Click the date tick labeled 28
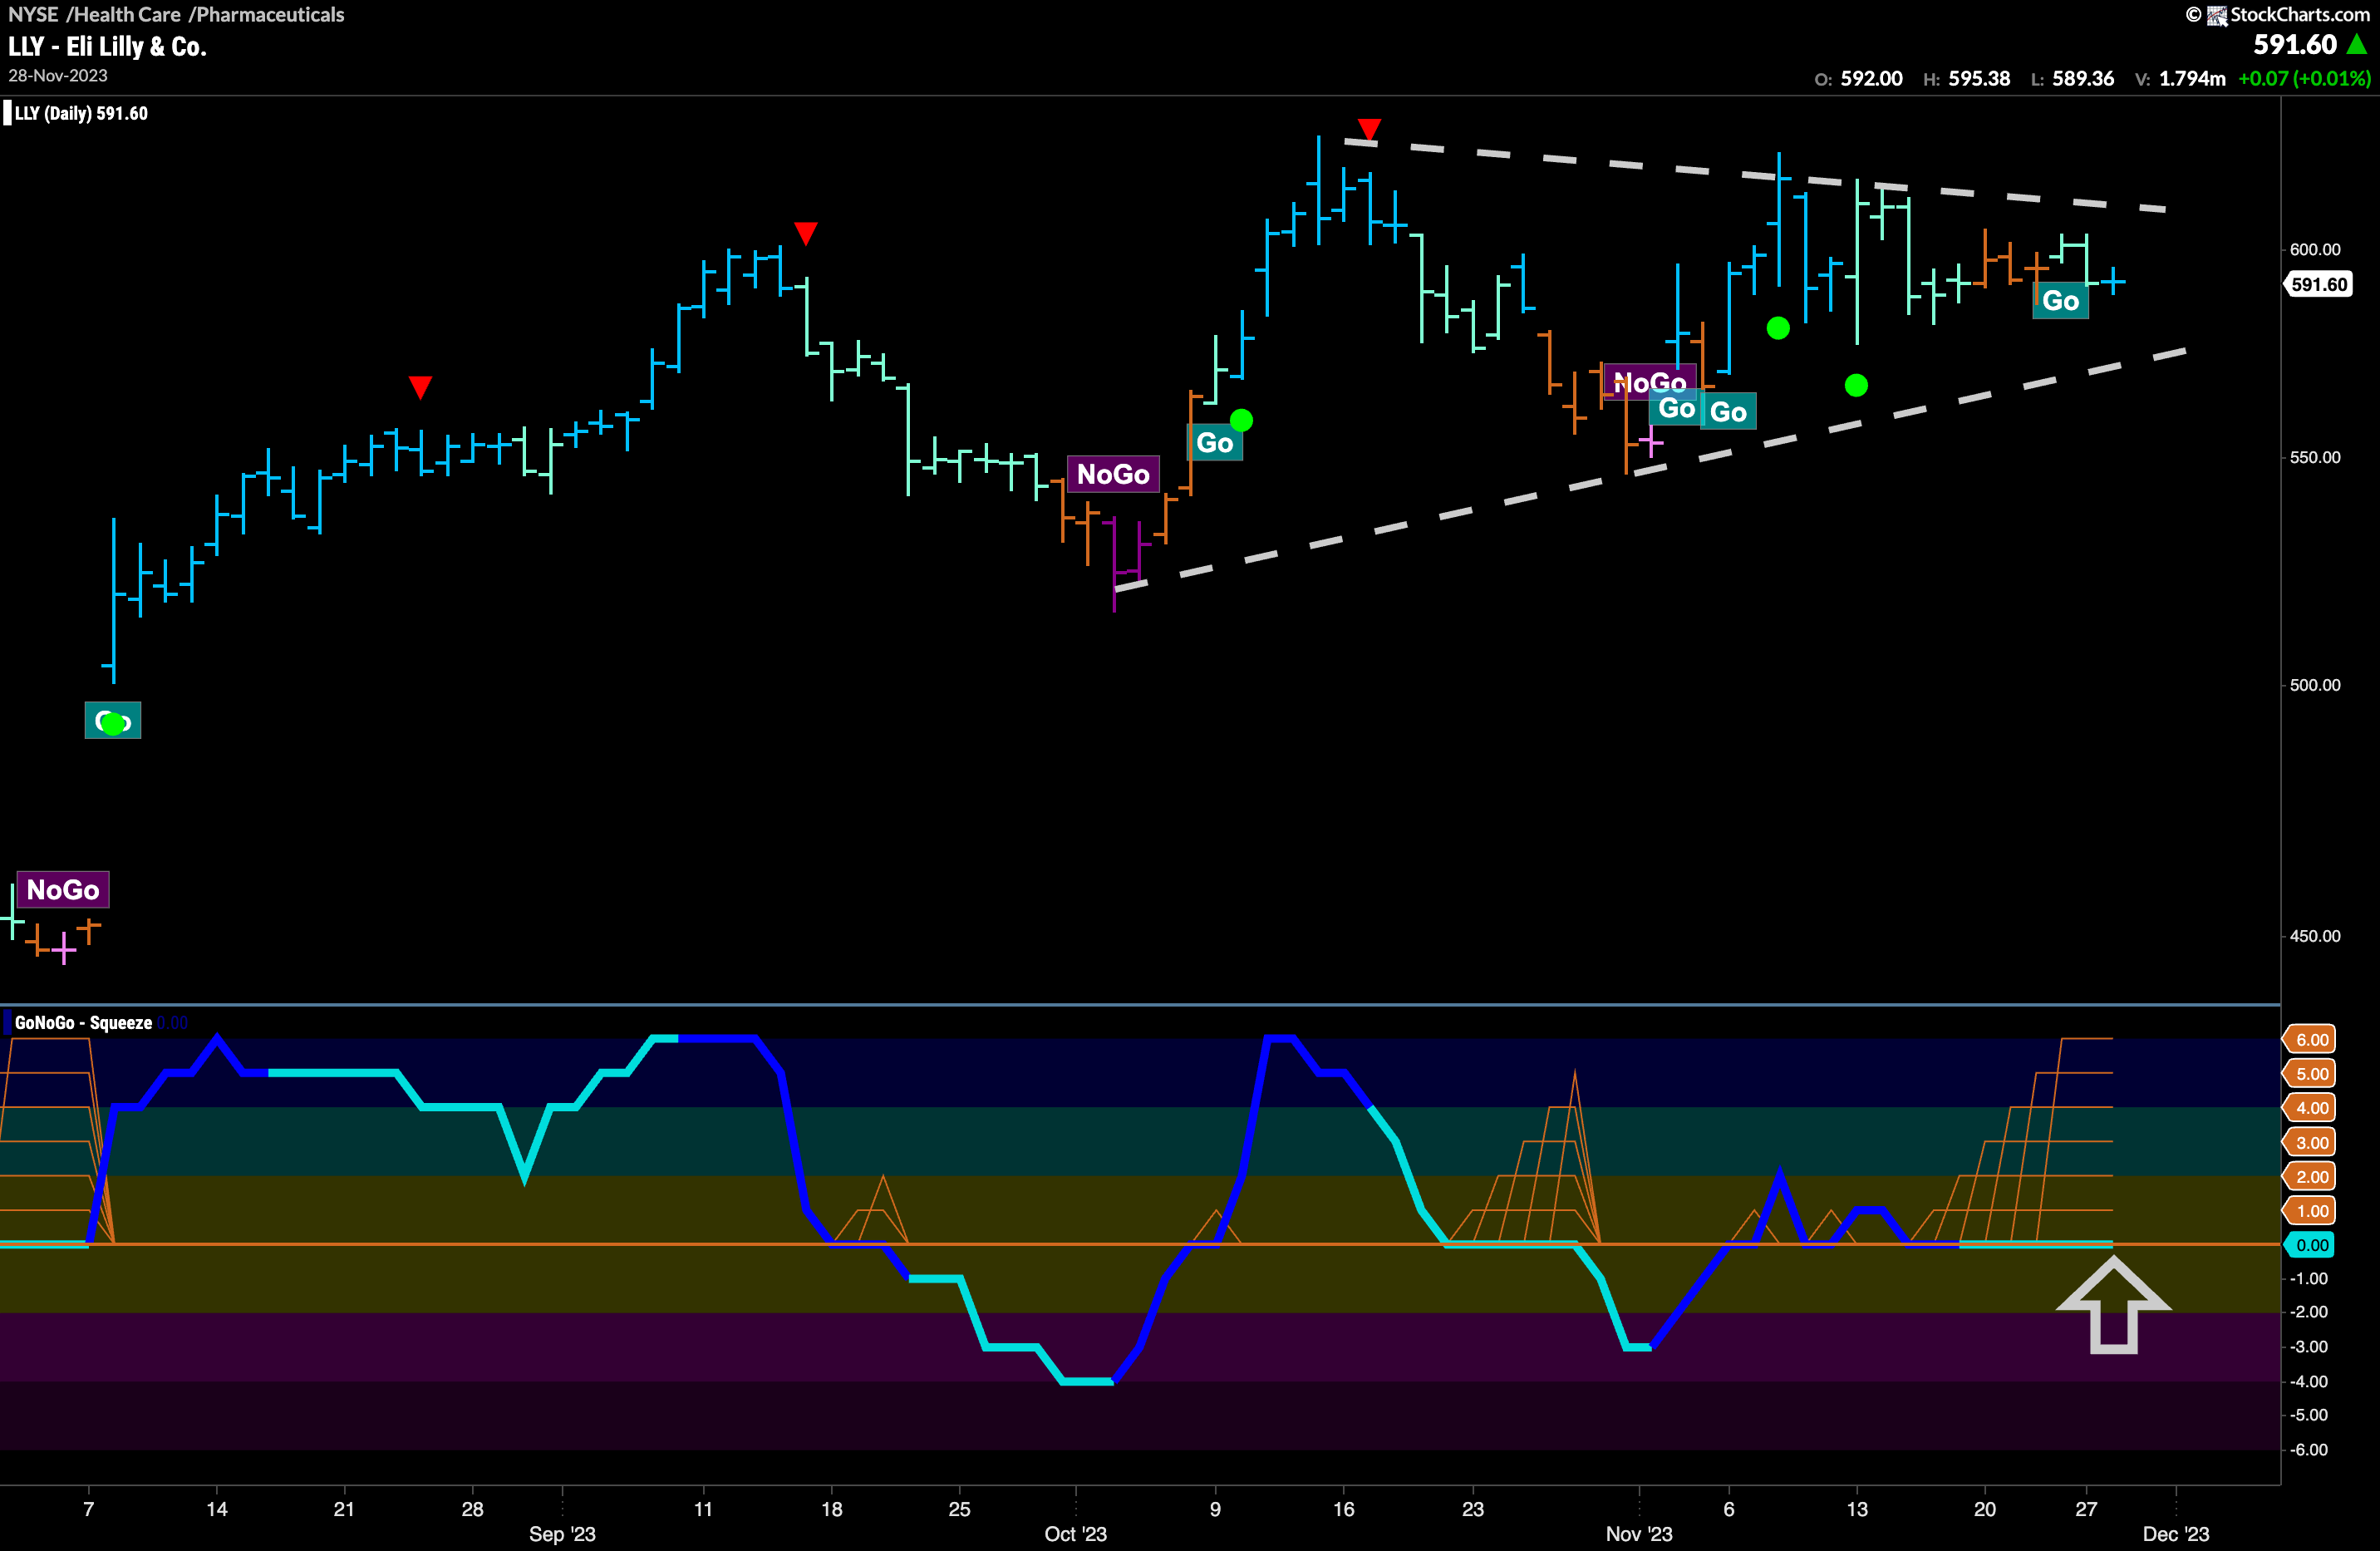The width and height of the screenshot is (2380, 1551). tap(473, 1509)
